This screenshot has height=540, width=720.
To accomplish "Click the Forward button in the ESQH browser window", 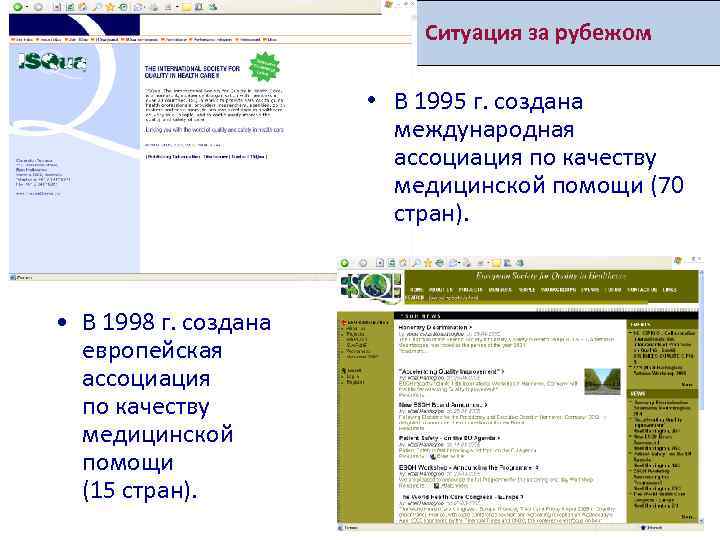I will coord(363,263).
